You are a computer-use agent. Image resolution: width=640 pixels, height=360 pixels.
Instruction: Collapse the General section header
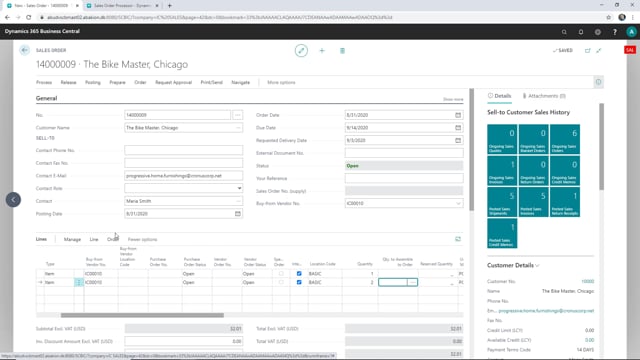[47, 98]
